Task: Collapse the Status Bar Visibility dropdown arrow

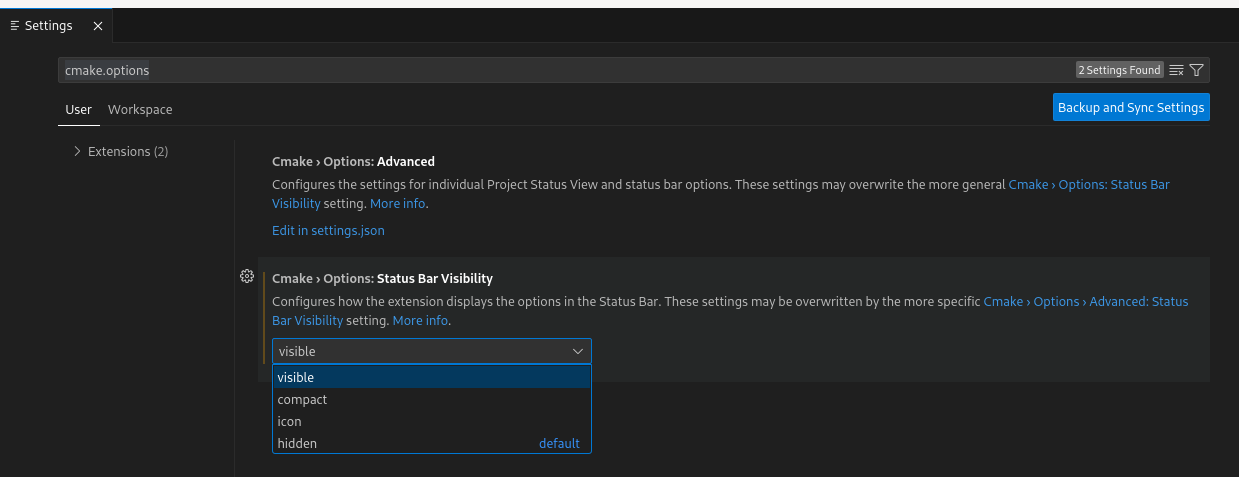Action: click(577, 352)
